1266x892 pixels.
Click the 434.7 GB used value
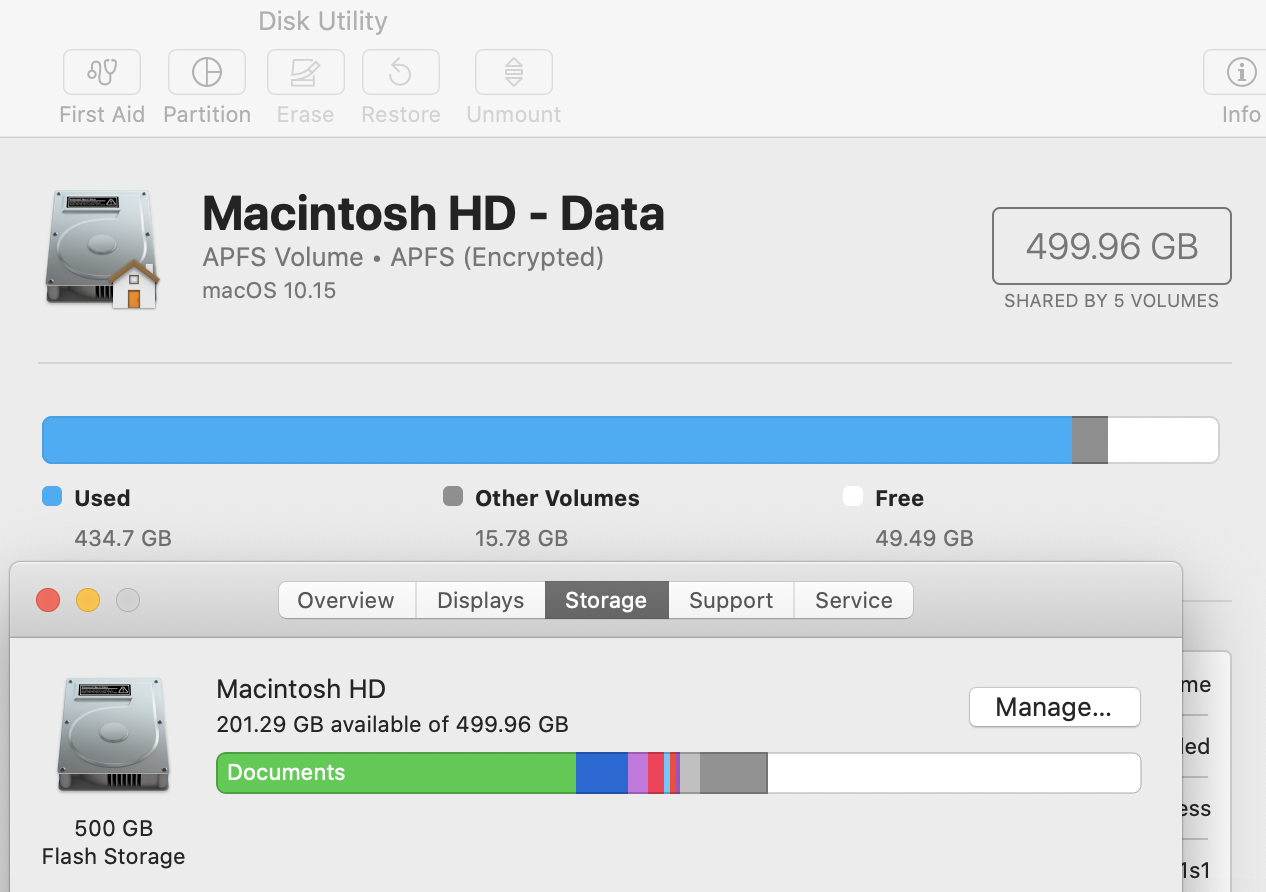pos(123,538)
